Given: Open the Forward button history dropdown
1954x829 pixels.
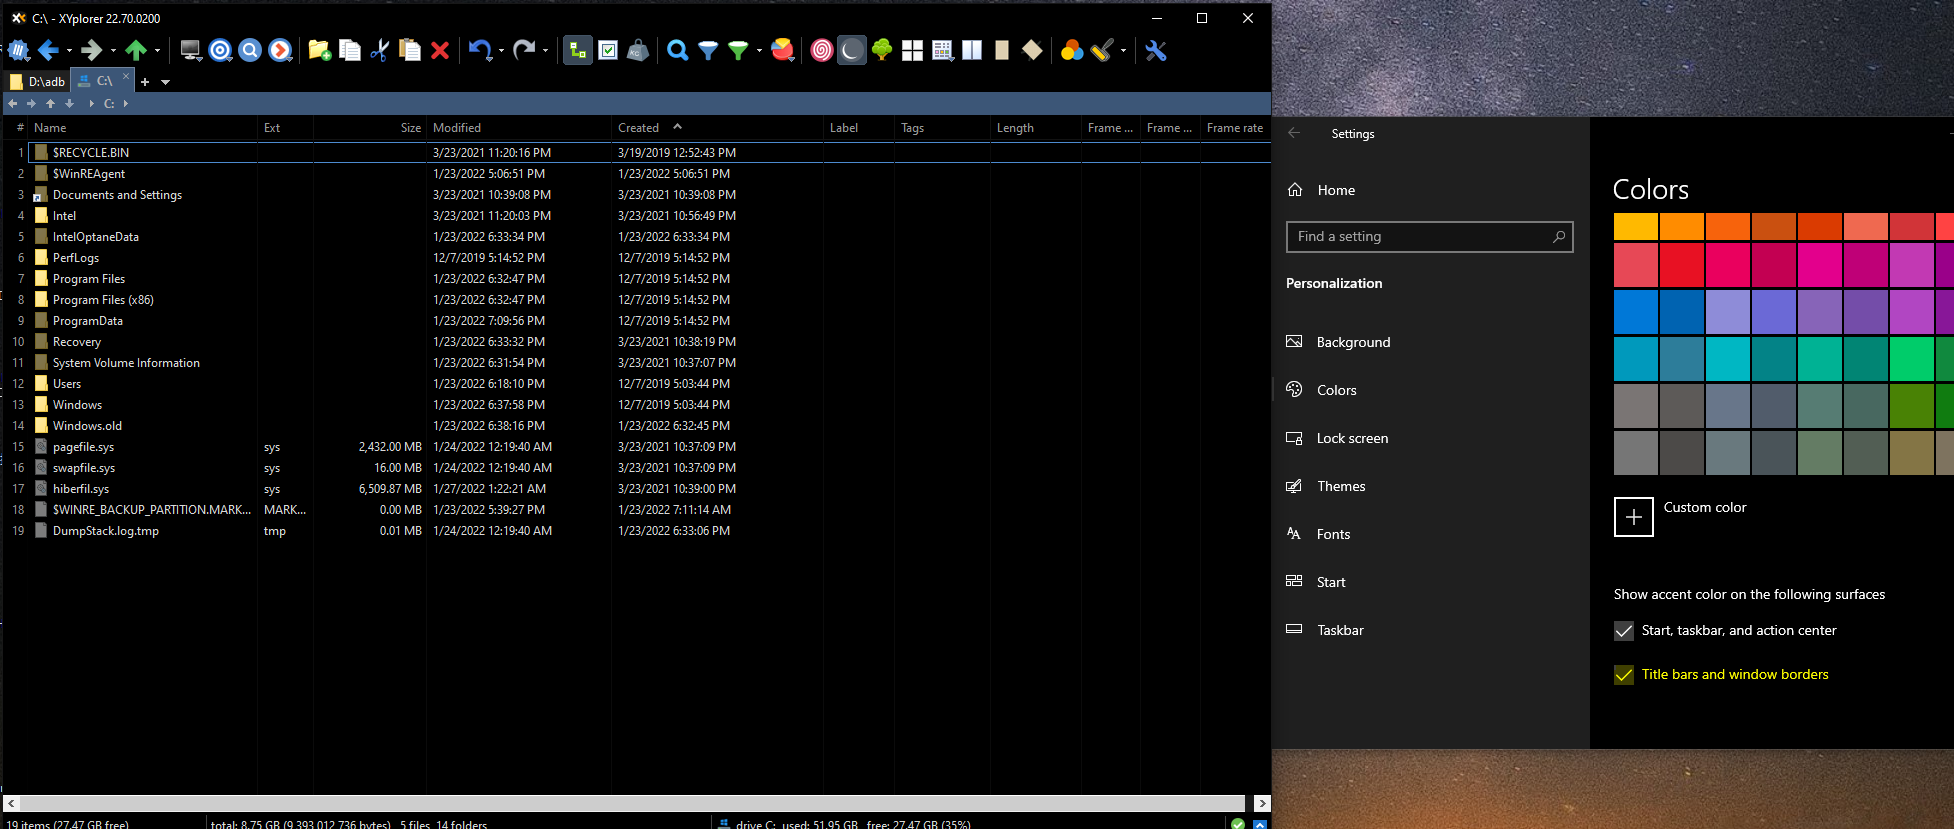Looking at the screenshot, I should pos(113,51).
